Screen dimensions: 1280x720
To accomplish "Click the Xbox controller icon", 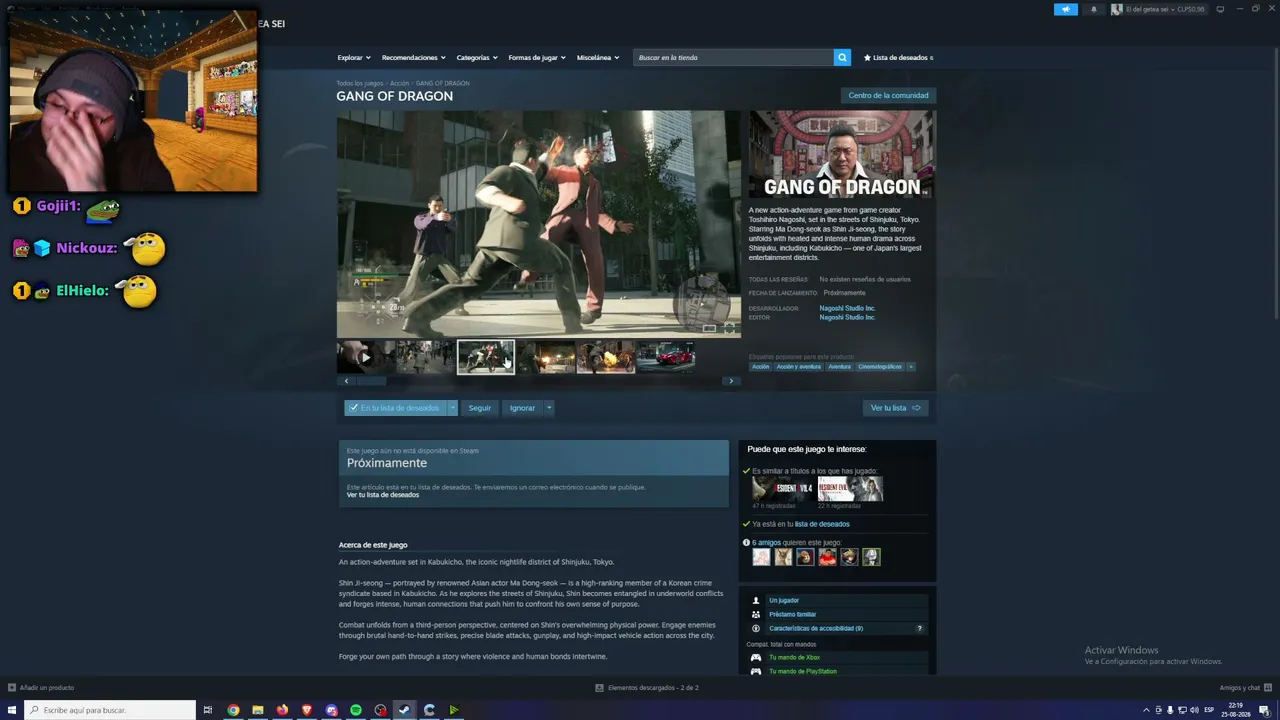I will pyautogui.click(x=756, y=657).
